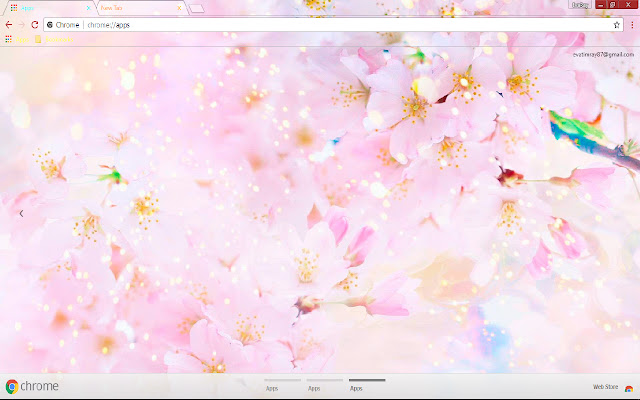Open the Chrome three-dot menu
Viewport: 640px width, 400px height.
coord(632,25)
